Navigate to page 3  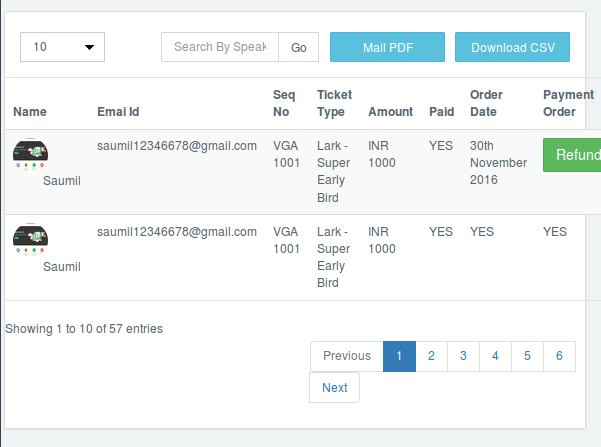tap(463, 356)
